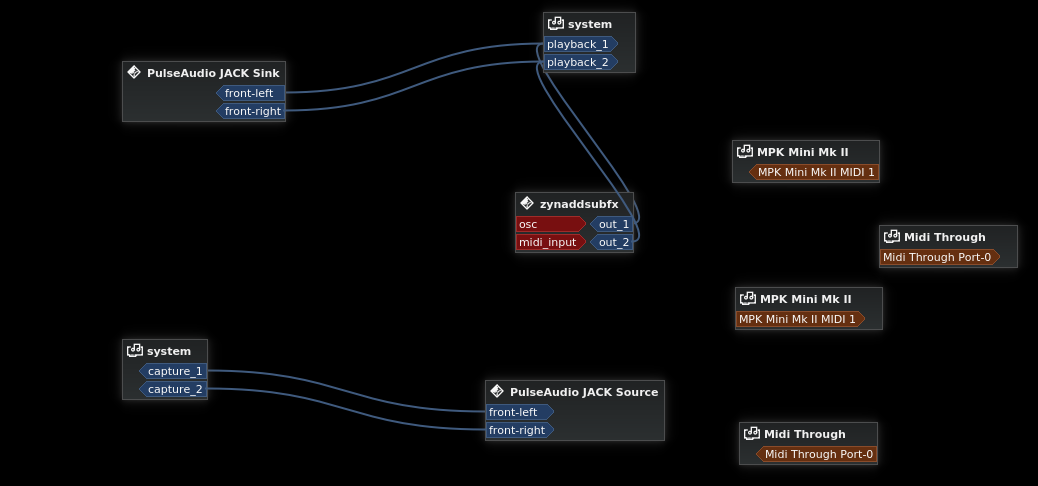Select Midi Through Port-0 on upper Midi Through node
1038x486 pixels.
(x=940, y=258)
